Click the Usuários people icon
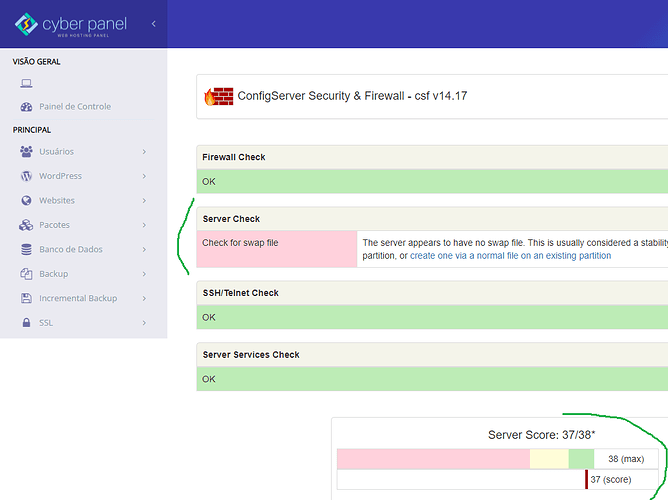 26,152
